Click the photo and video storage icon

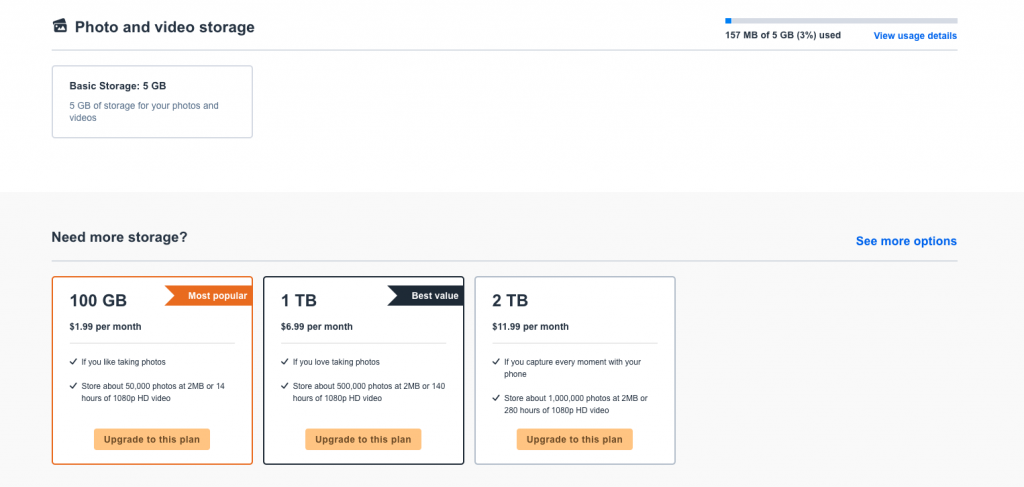pos(59,26)
